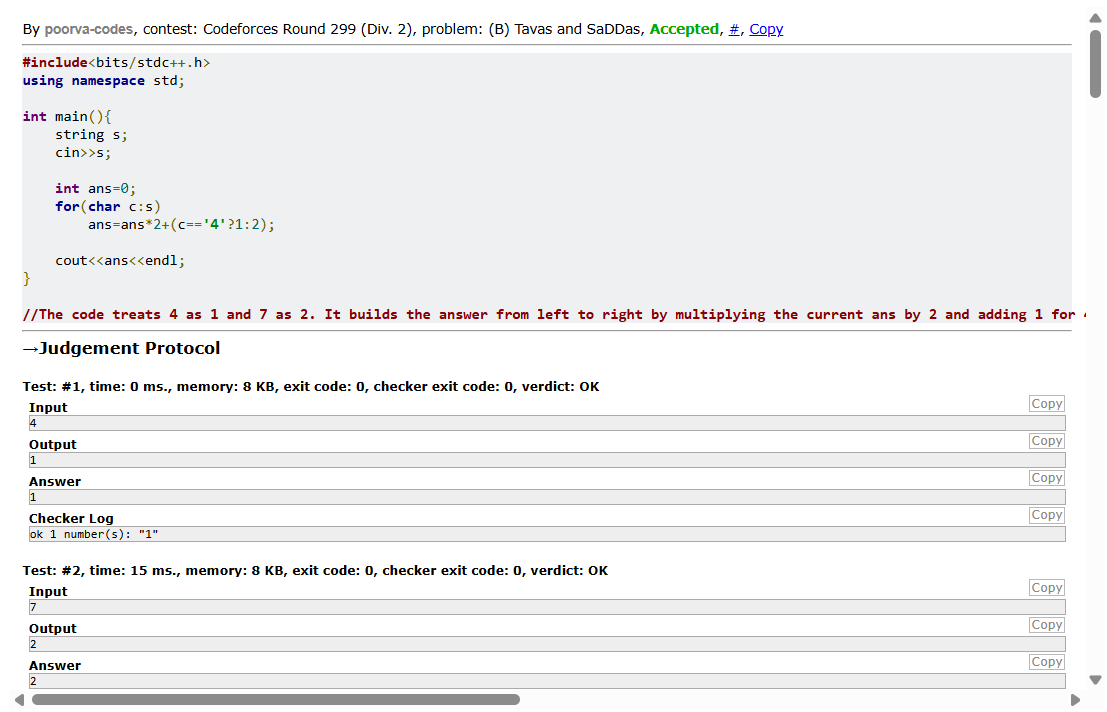1107x712 pixels.
Task: Click the horizontal scrollbar thumb
Action: 276,700
